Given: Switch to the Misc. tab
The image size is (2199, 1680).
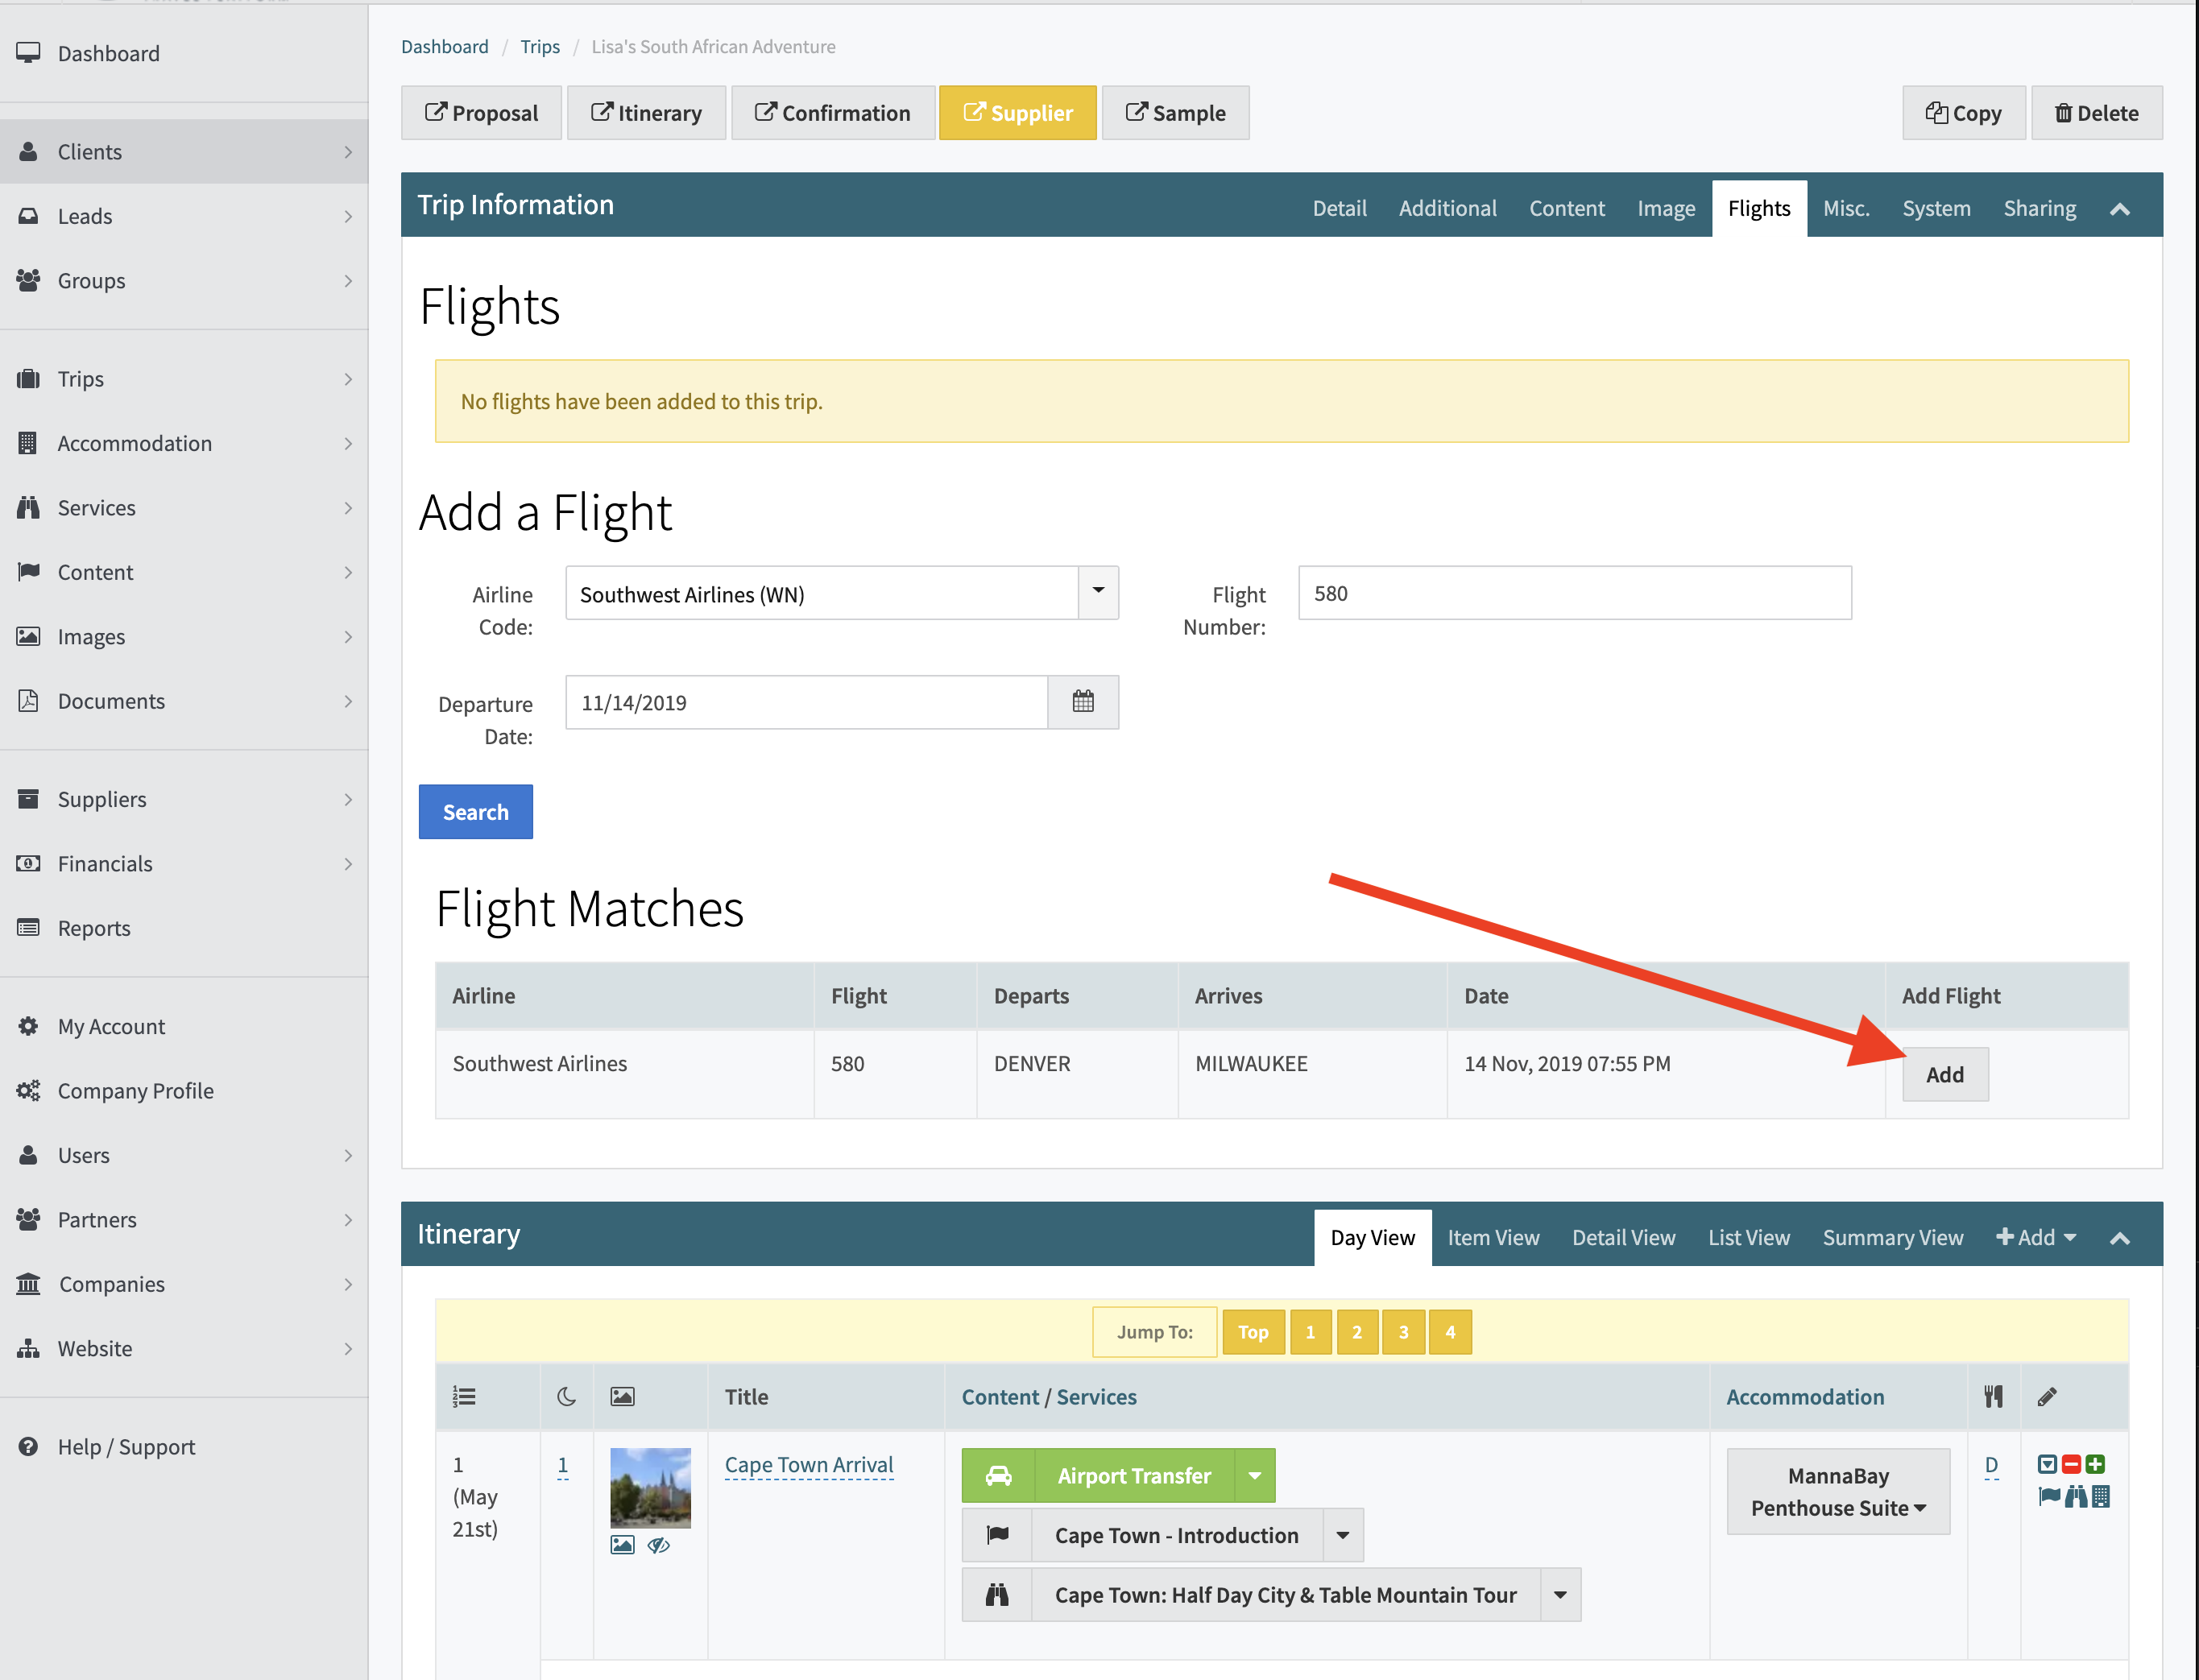Looking at the screenshot, I should coord(1846,208).
